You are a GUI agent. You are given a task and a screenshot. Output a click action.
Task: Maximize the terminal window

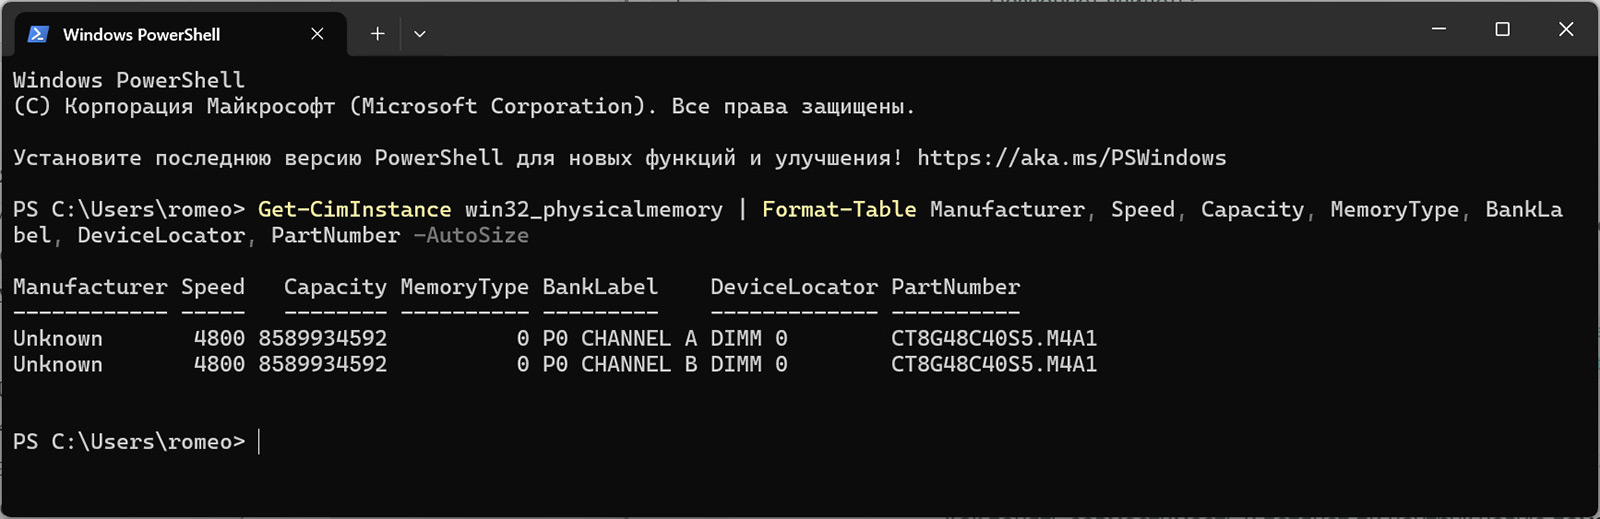pyautogui.click(x=1502, y=29)
